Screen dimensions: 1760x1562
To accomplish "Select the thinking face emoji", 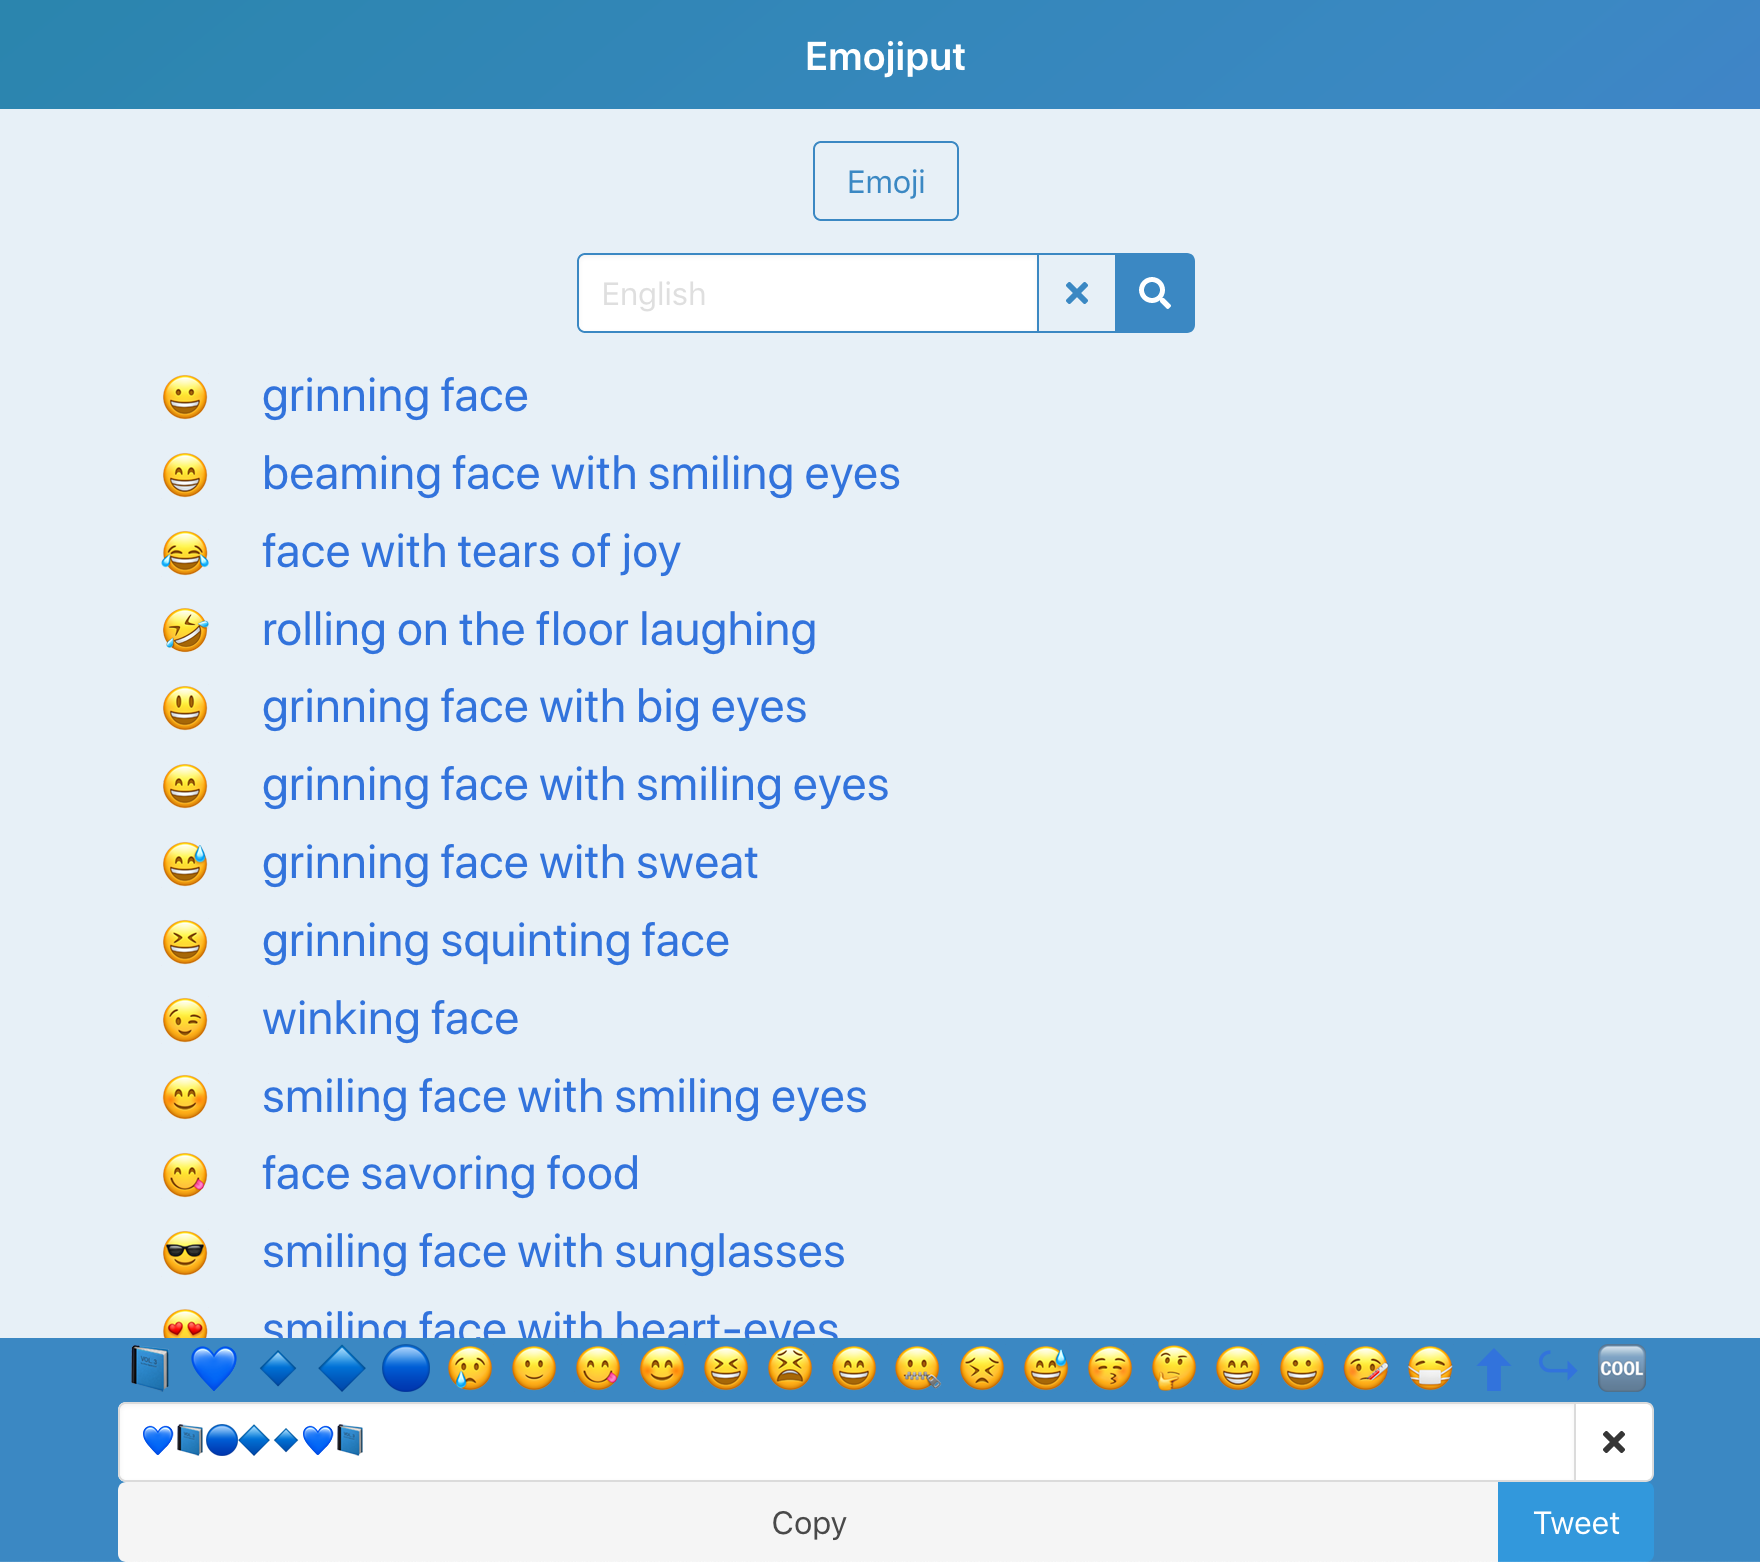I will (x=1174, y=1368).
